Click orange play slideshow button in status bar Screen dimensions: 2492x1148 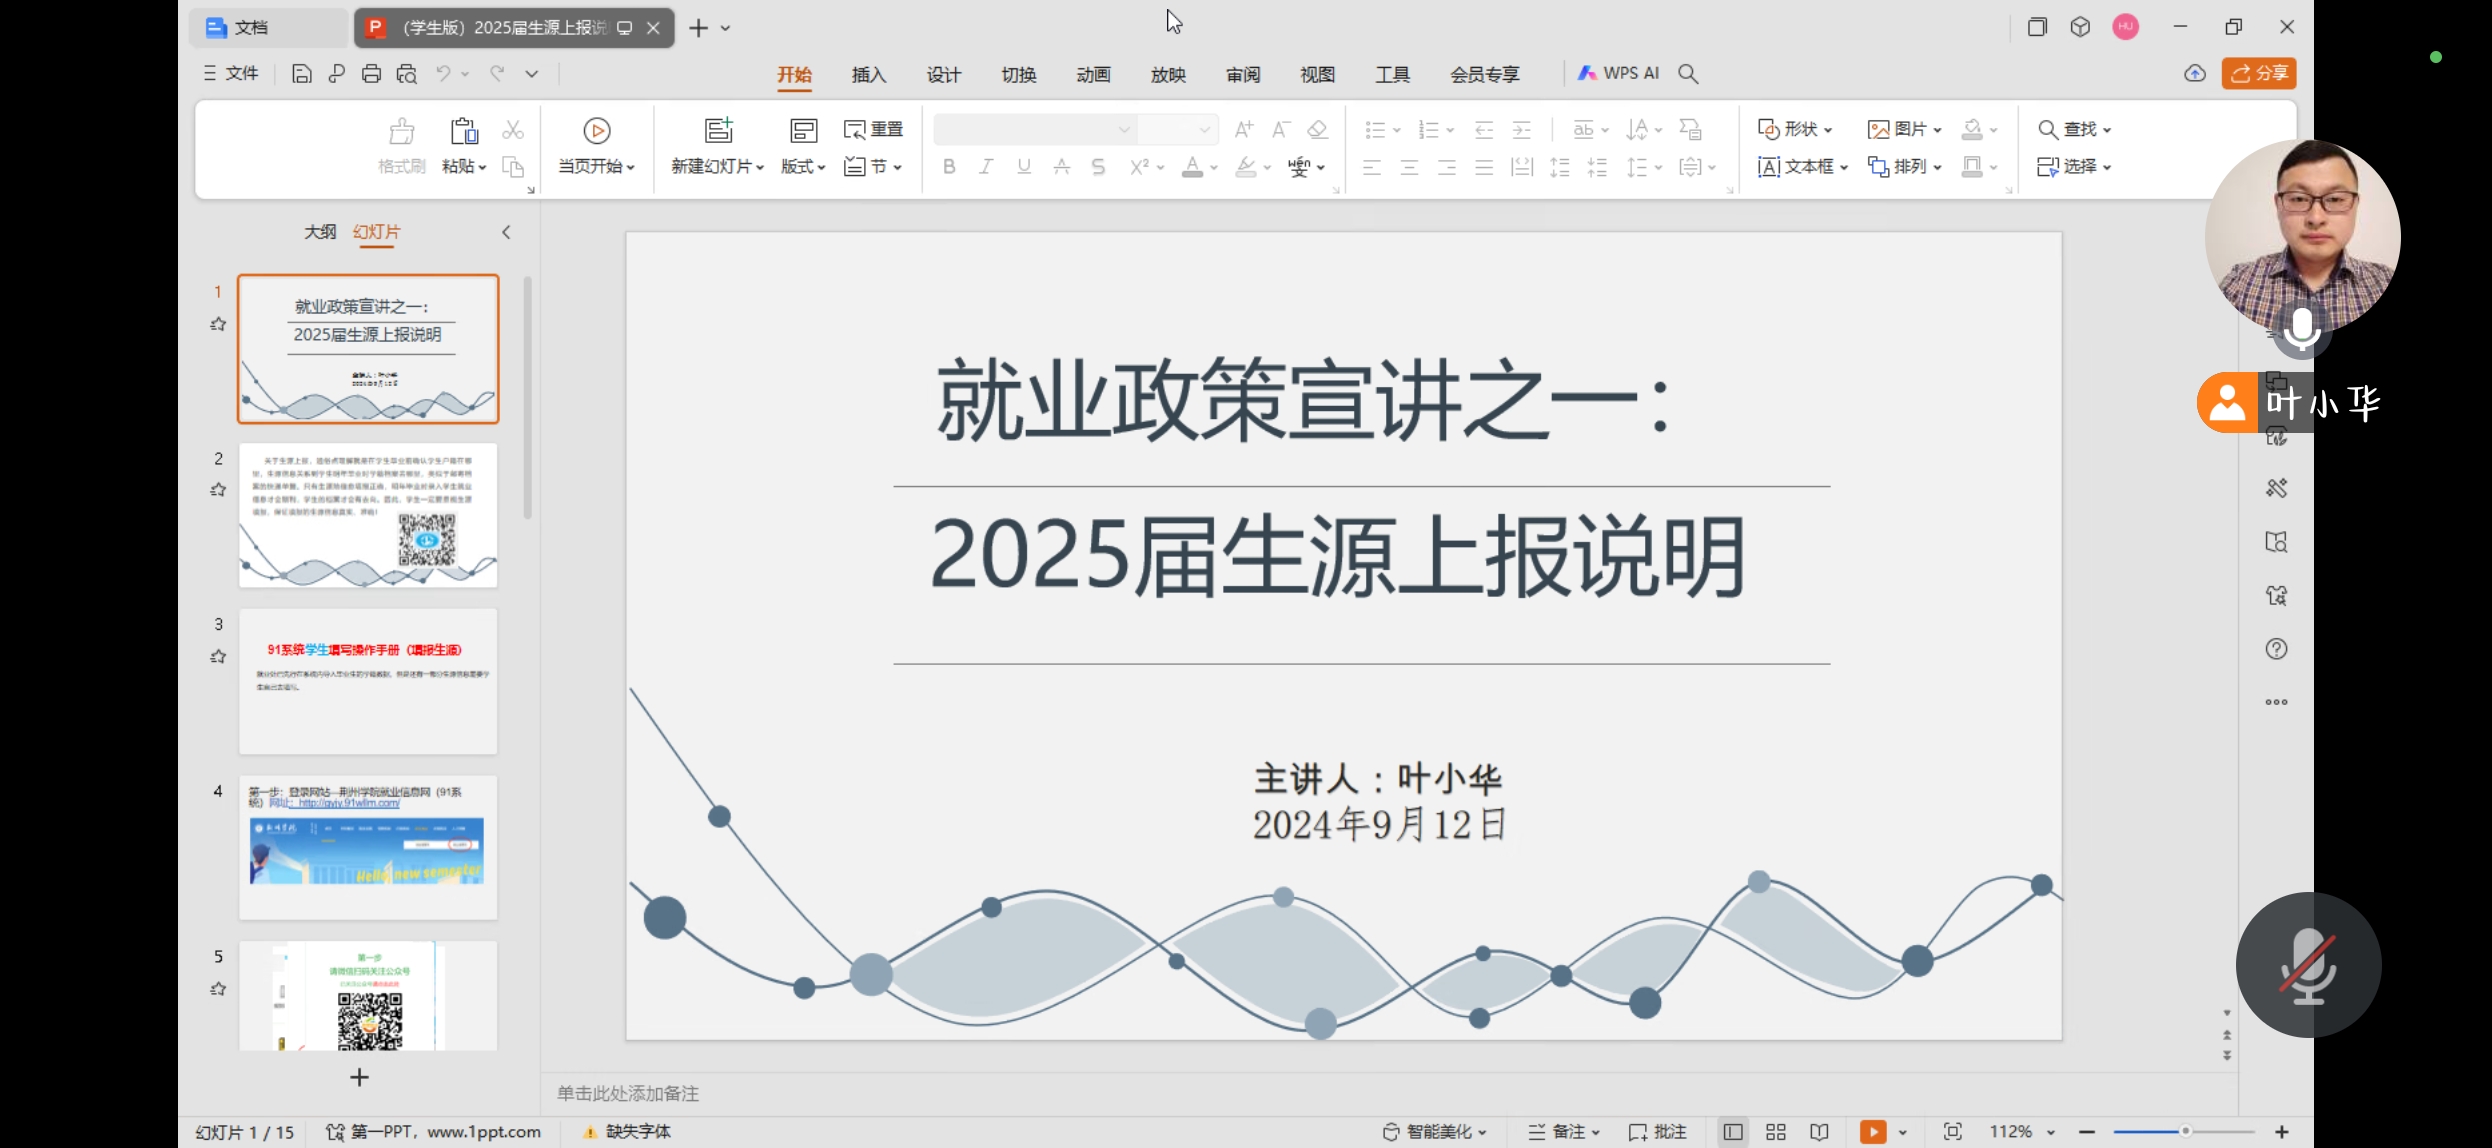[x=1872, y=1131]
